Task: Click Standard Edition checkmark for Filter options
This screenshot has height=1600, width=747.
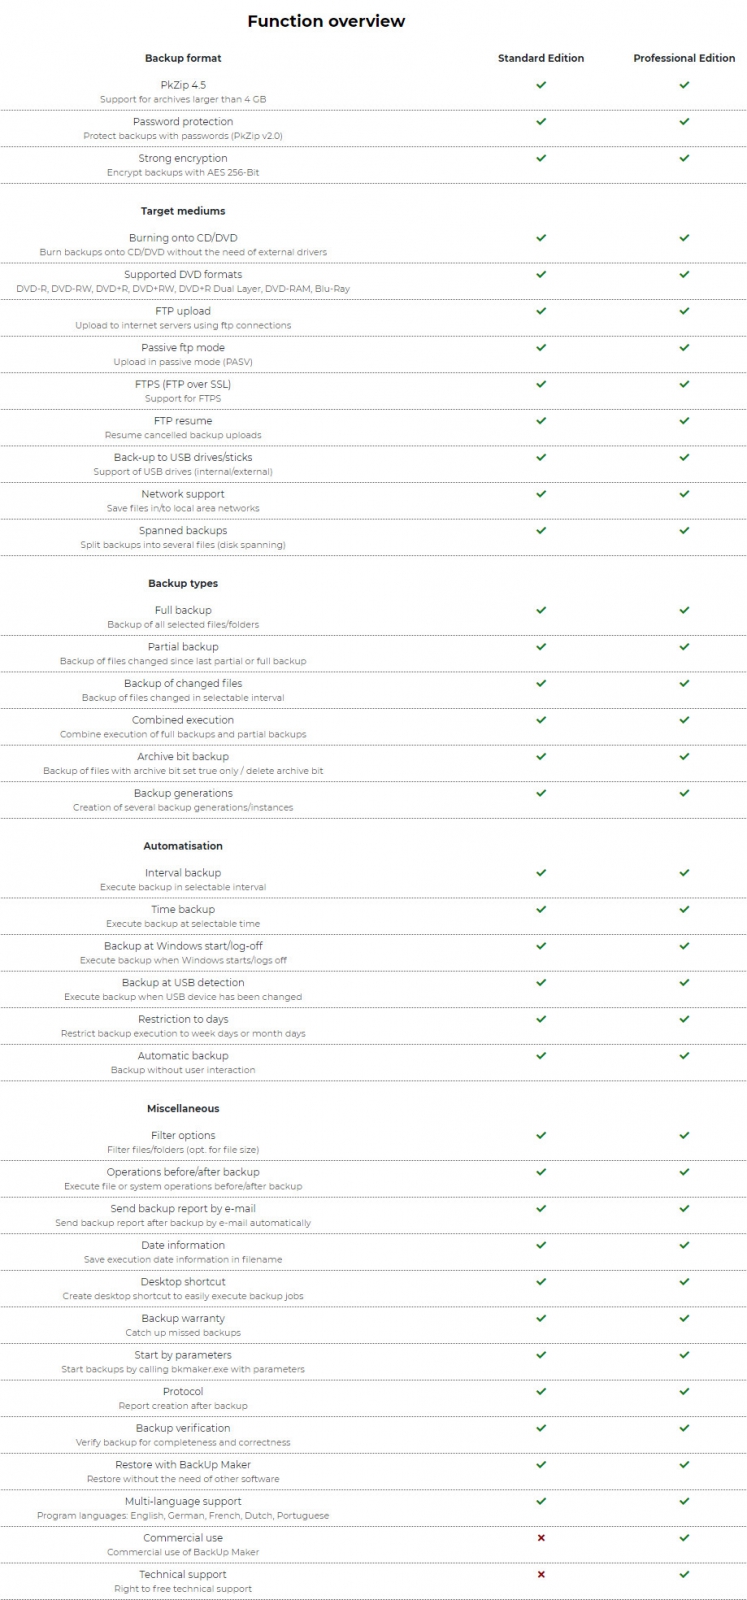Action: pyautogui.click(x=541, y=1135)
